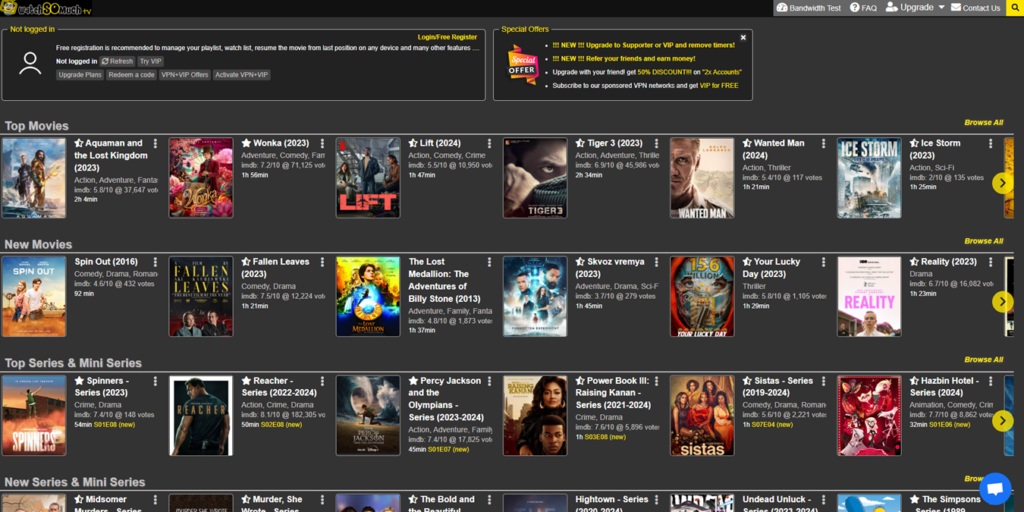Viewport: 1024px width, 512px height.
Task: Open three-dot menu for Lift (2024)
Action: (490, 144)
